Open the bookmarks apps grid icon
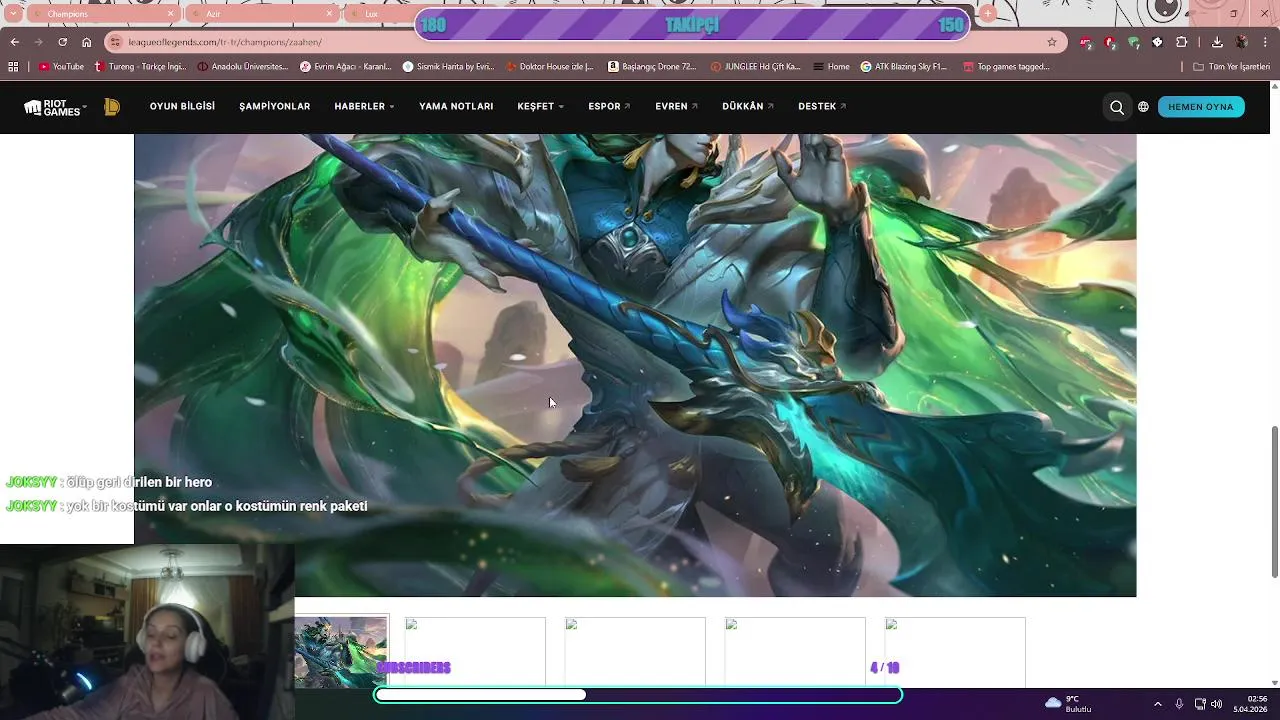This screenshot has height=720, width=1280. (x=13, y=67)
